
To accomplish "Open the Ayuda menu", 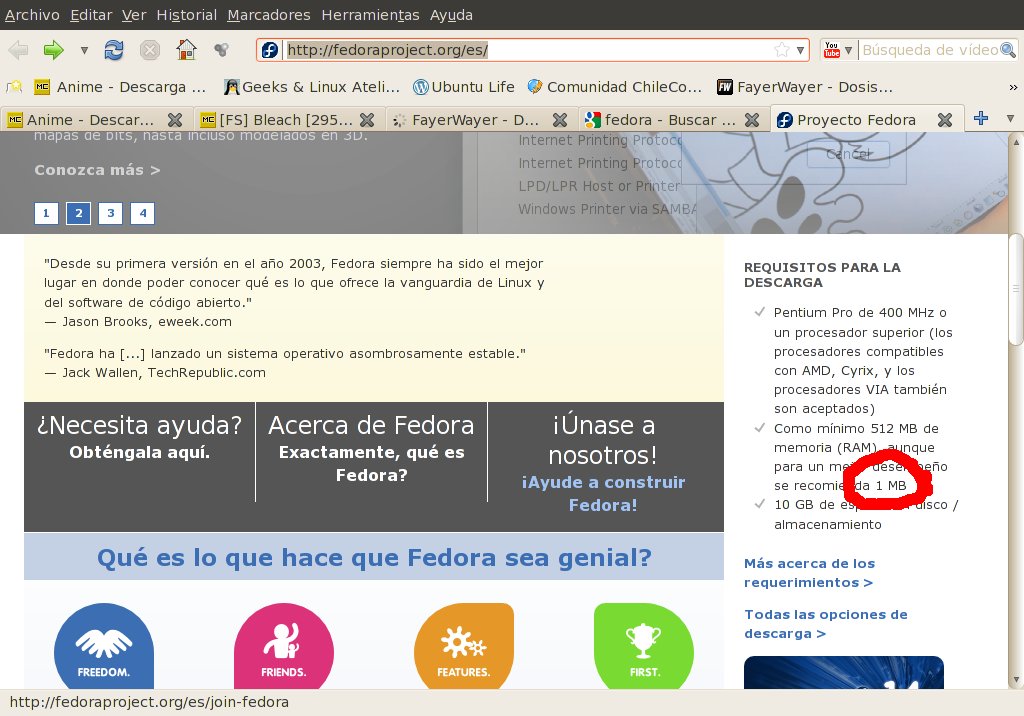I will pos(451,14).
